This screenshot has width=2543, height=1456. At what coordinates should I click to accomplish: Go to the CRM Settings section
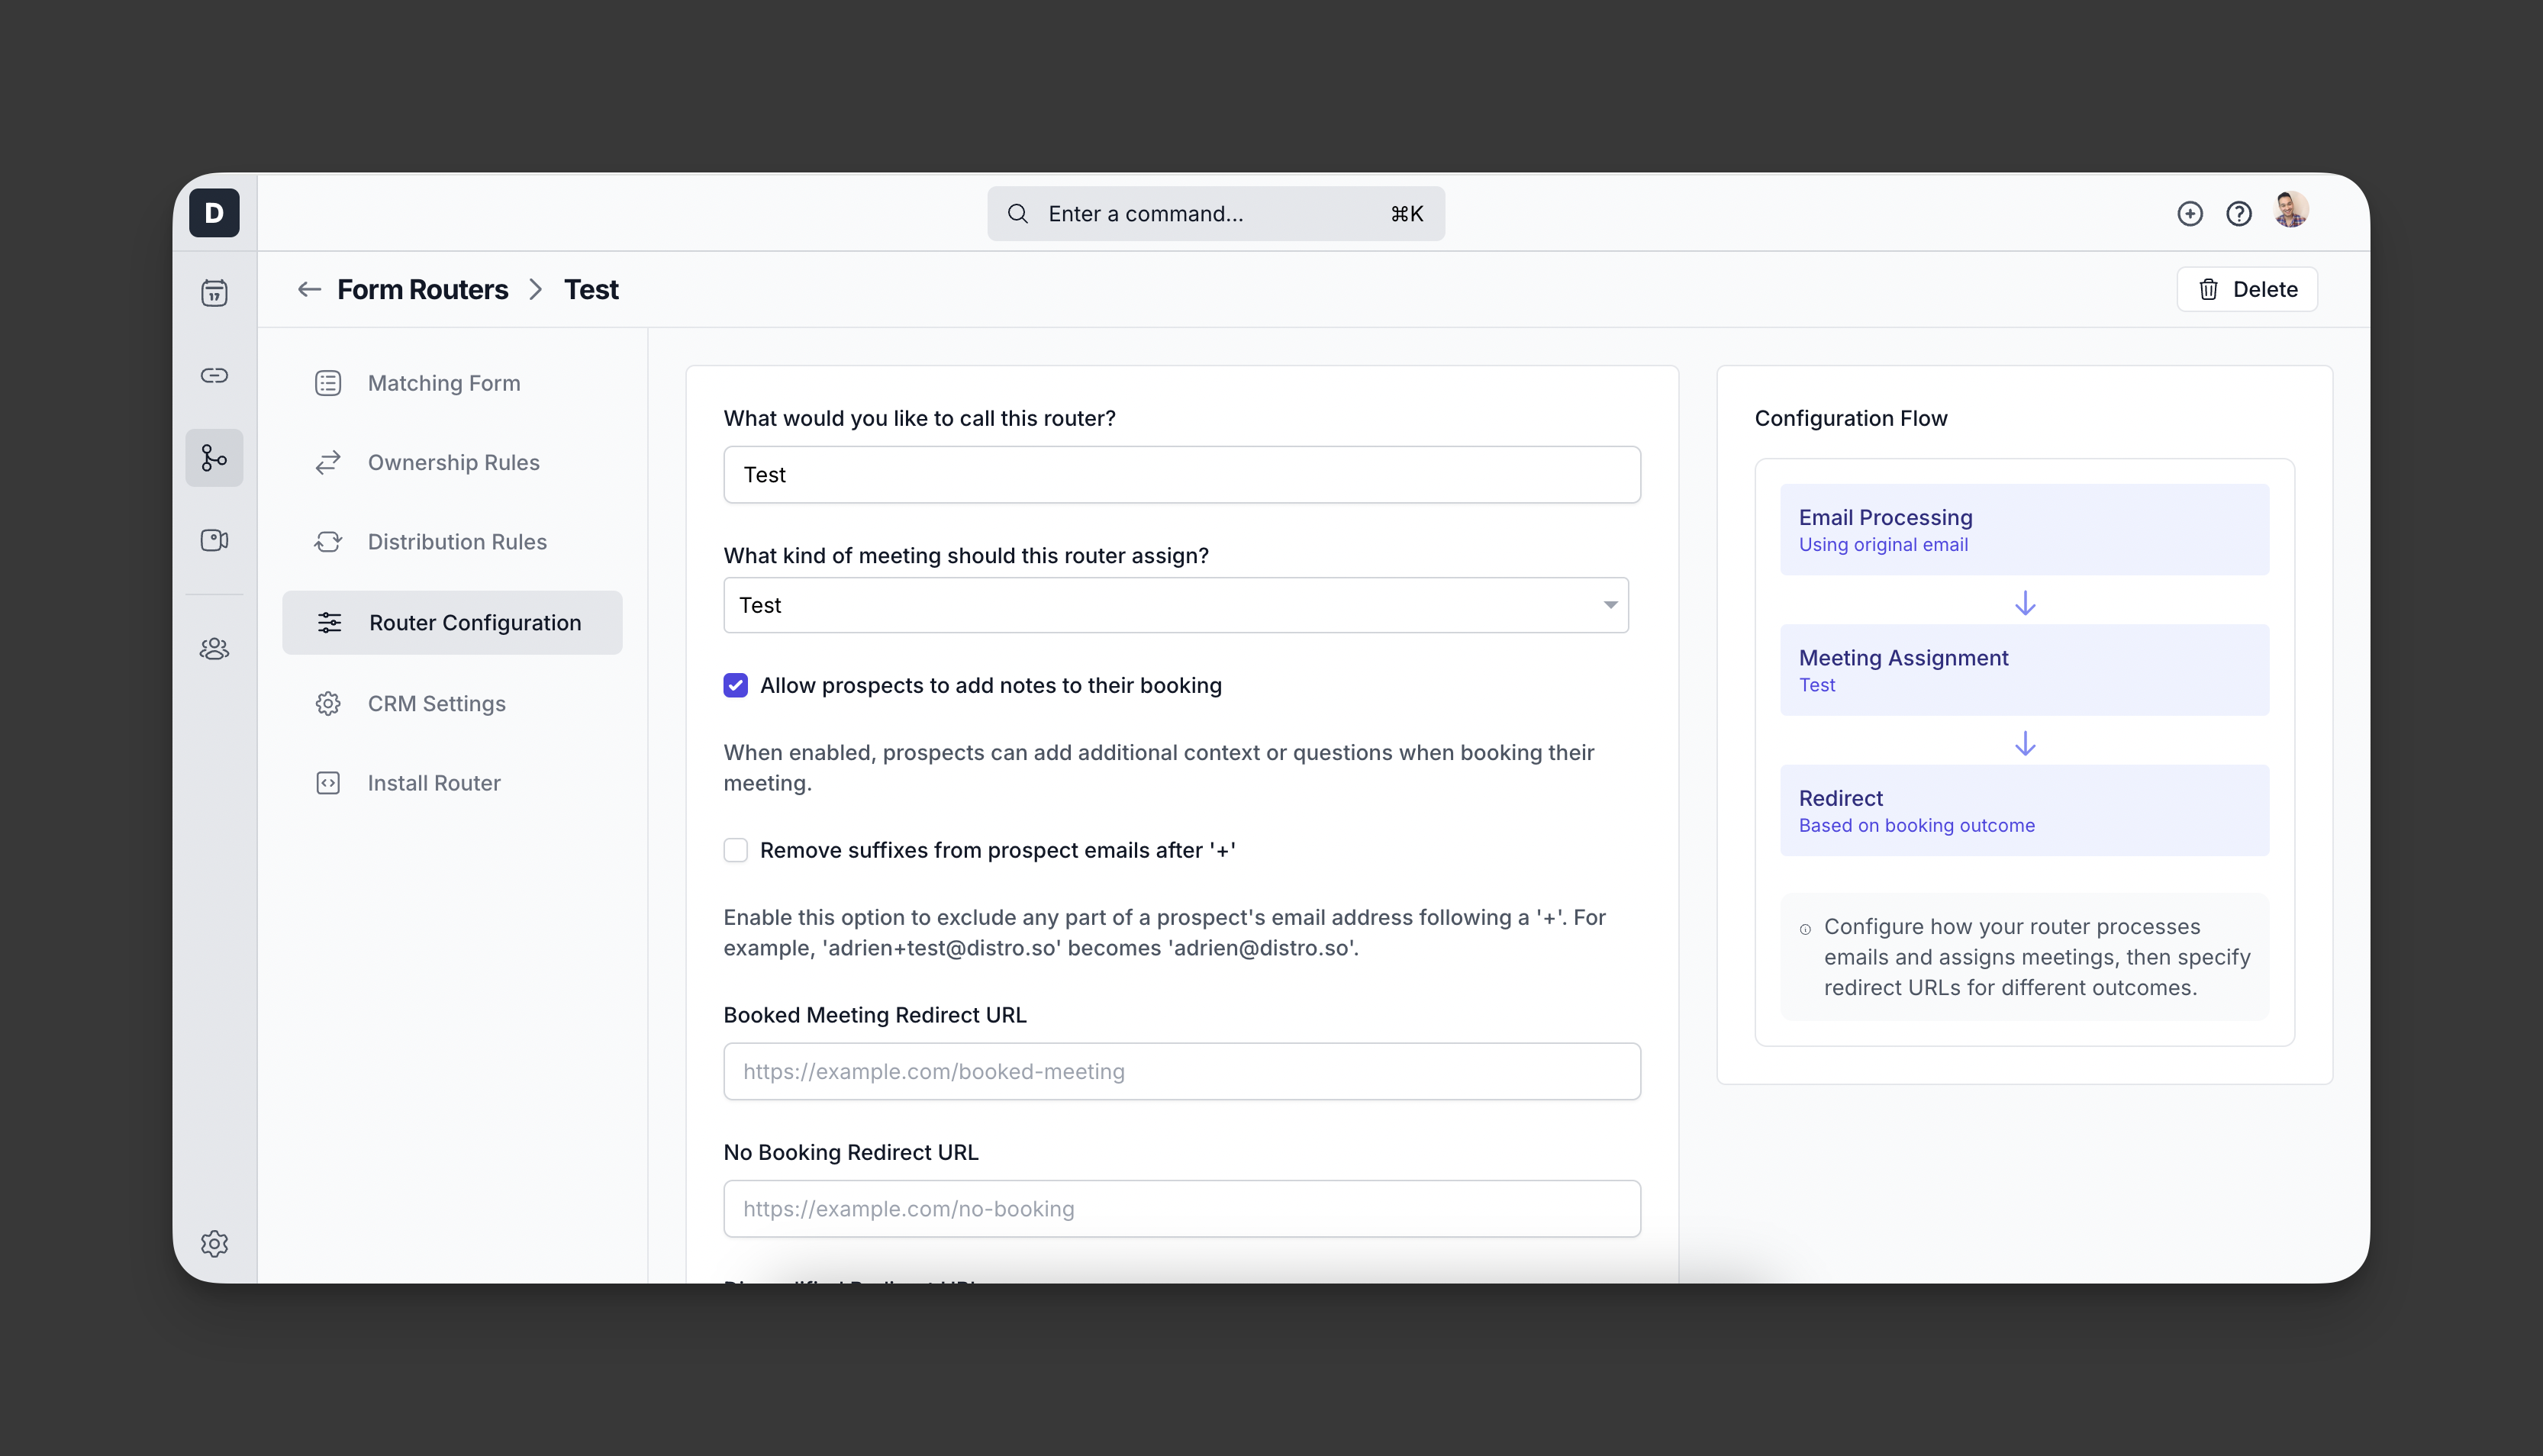pos(436,703)
